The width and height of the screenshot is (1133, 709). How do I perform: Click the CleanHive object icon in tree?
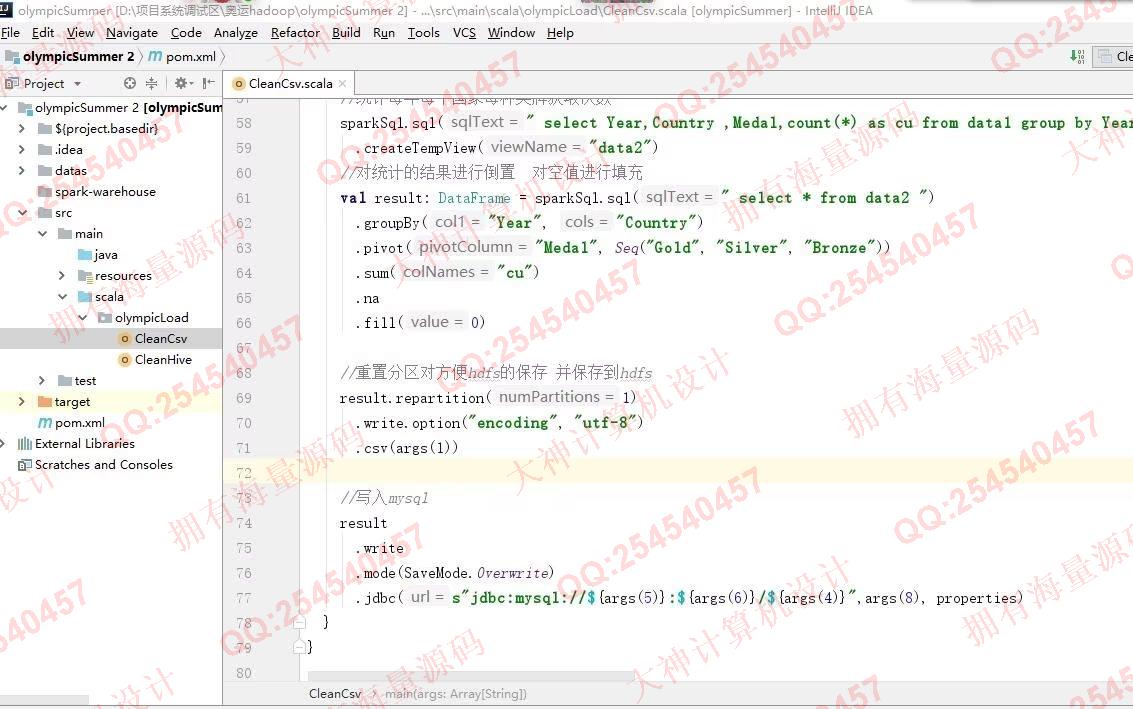coord(125,359)
